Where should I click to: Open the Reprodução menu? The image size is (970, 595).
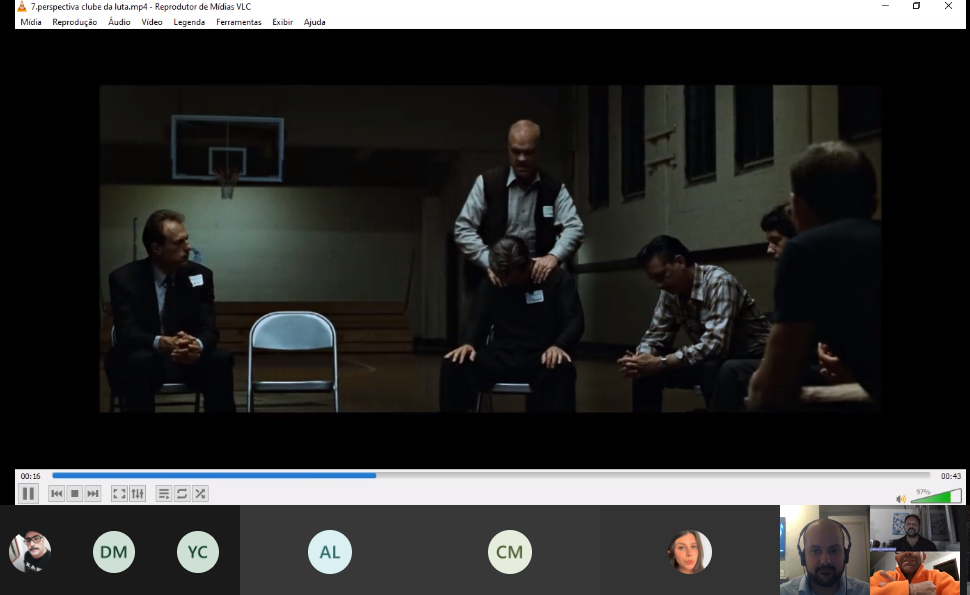point(74,22)
